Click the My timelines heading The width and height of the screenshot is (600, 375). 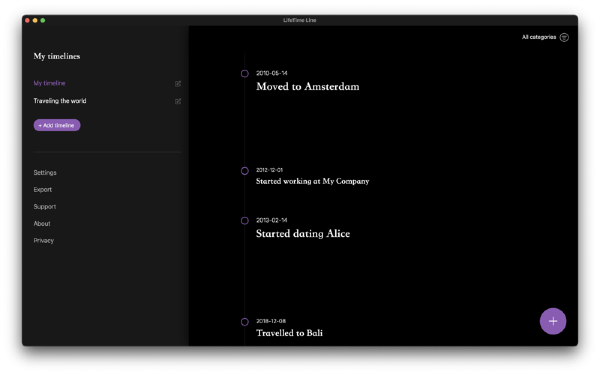click(x=57, y=56)
